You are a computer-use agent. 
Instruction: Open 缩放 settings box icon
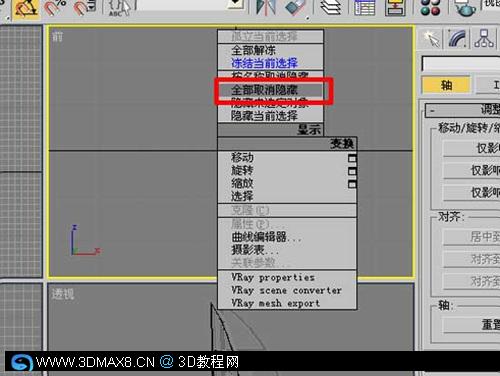(352, 184)
